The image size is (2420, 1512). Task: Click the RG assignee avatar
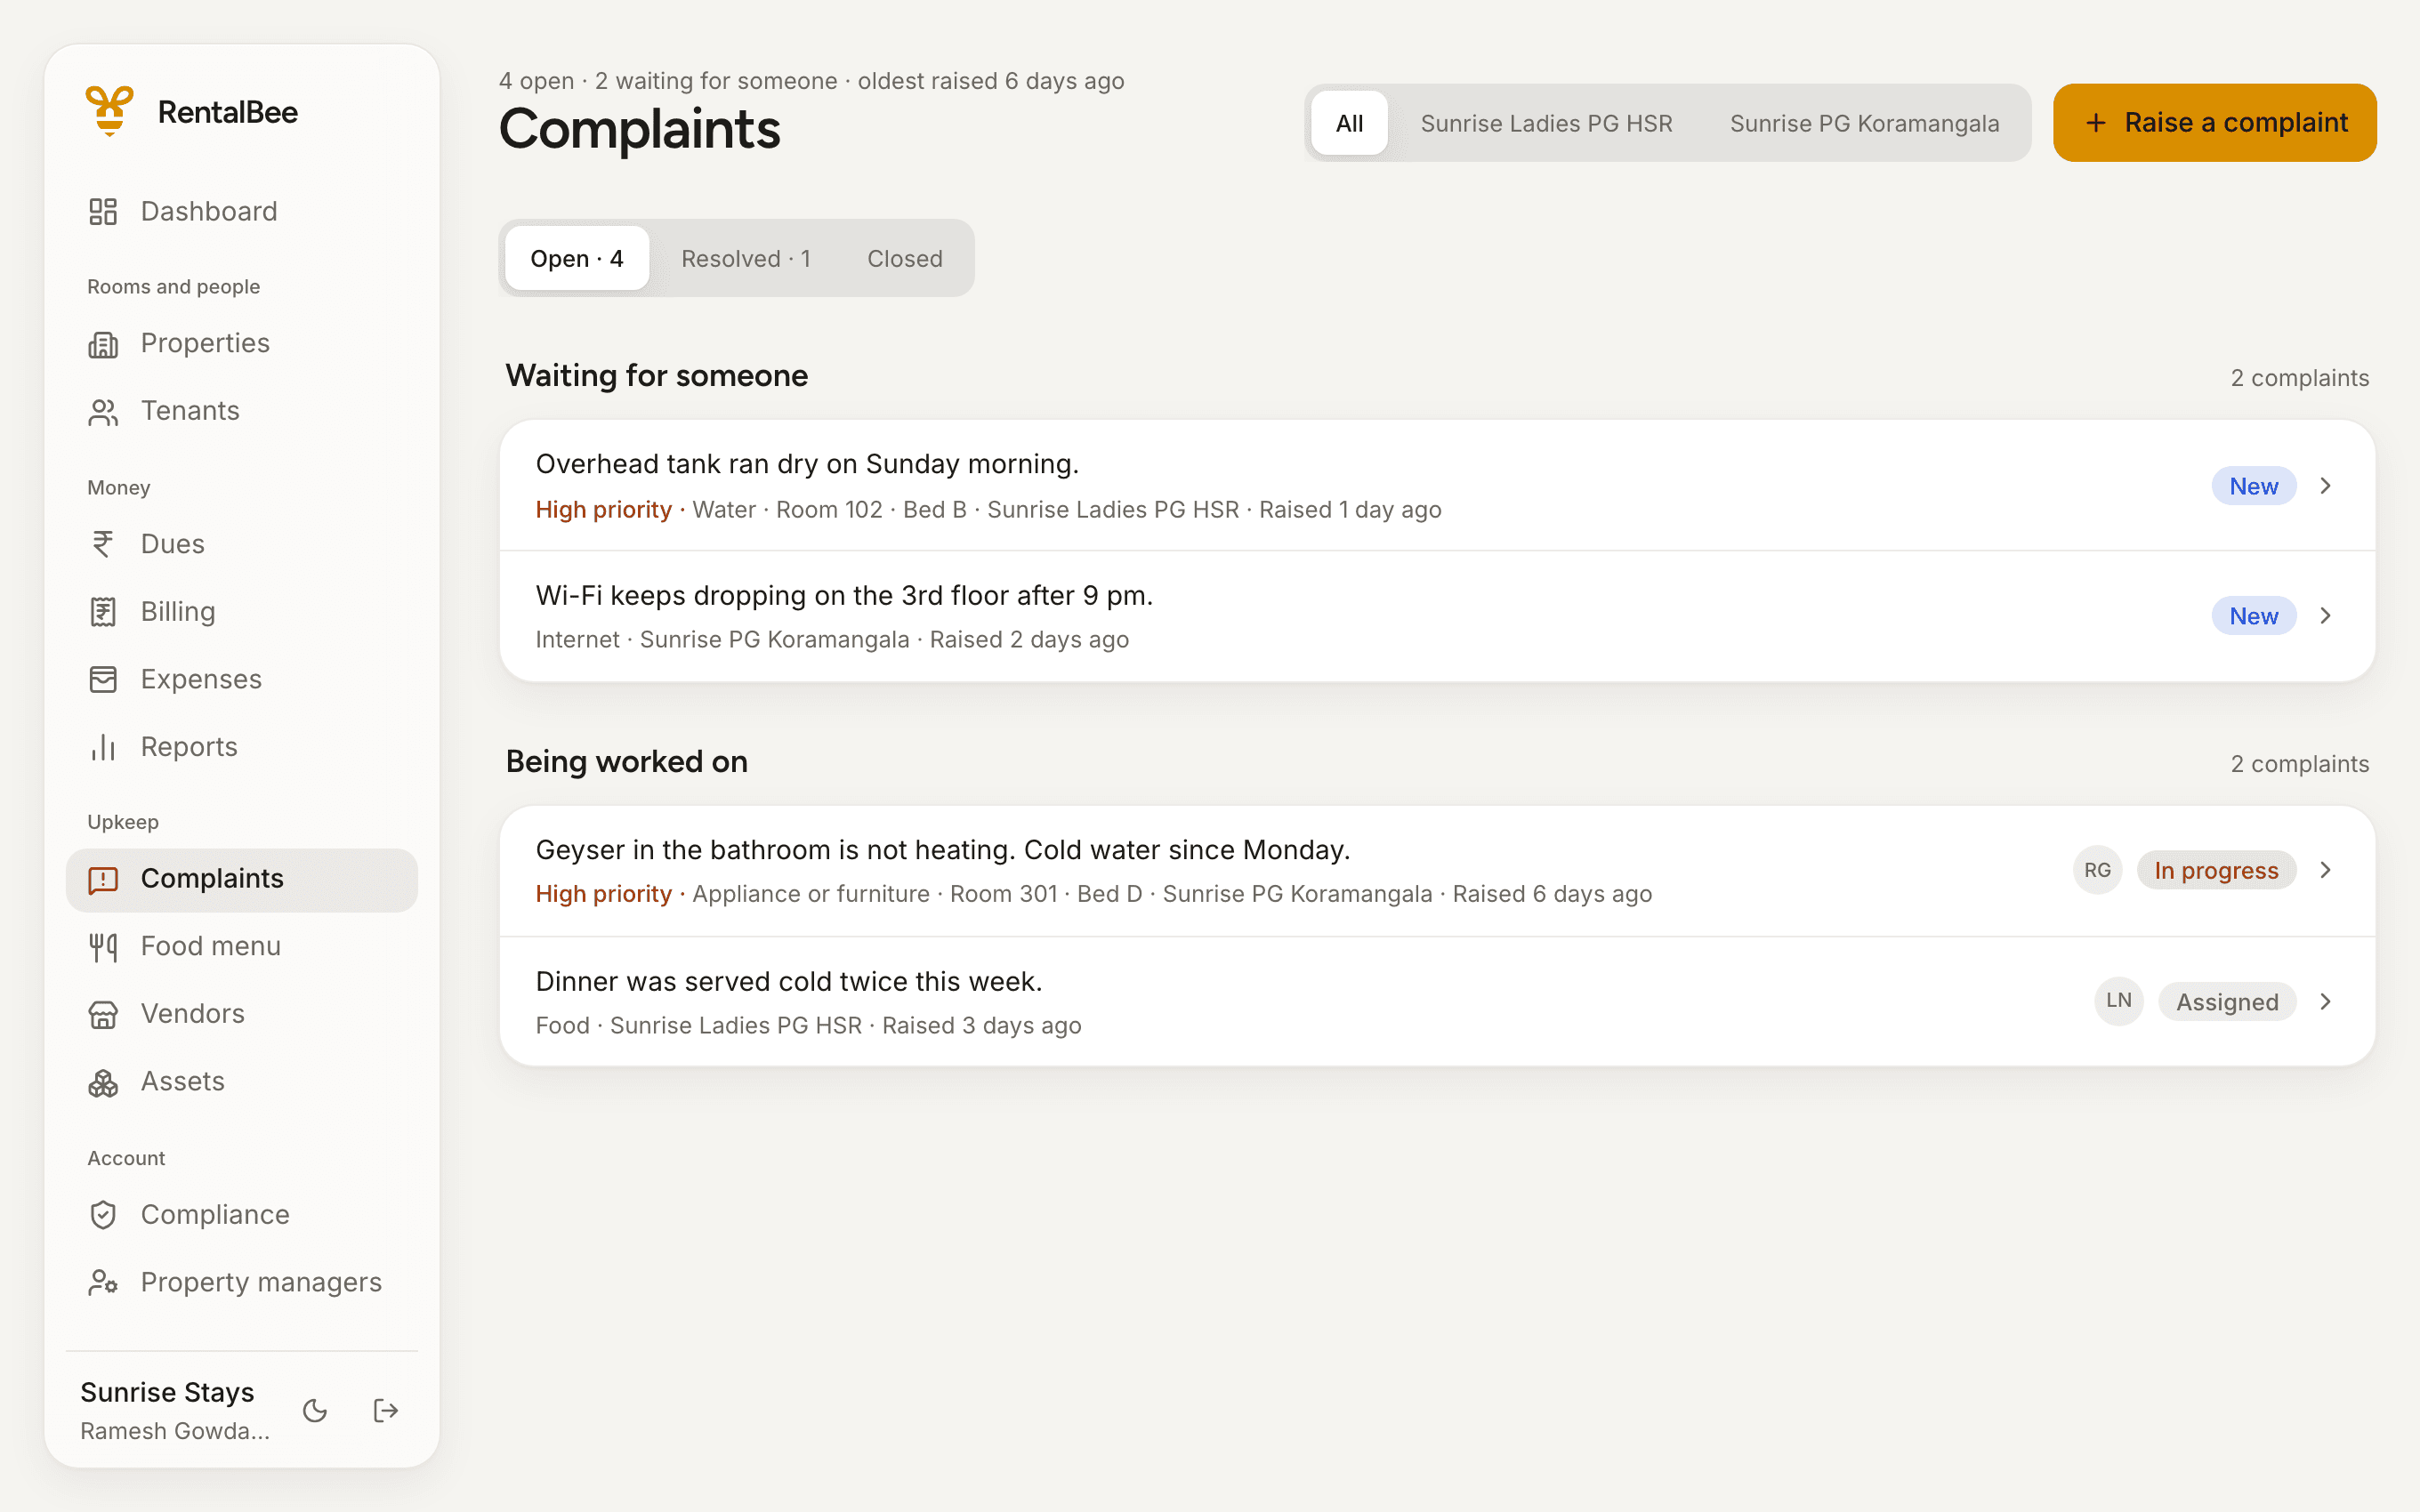[2098, 870]
